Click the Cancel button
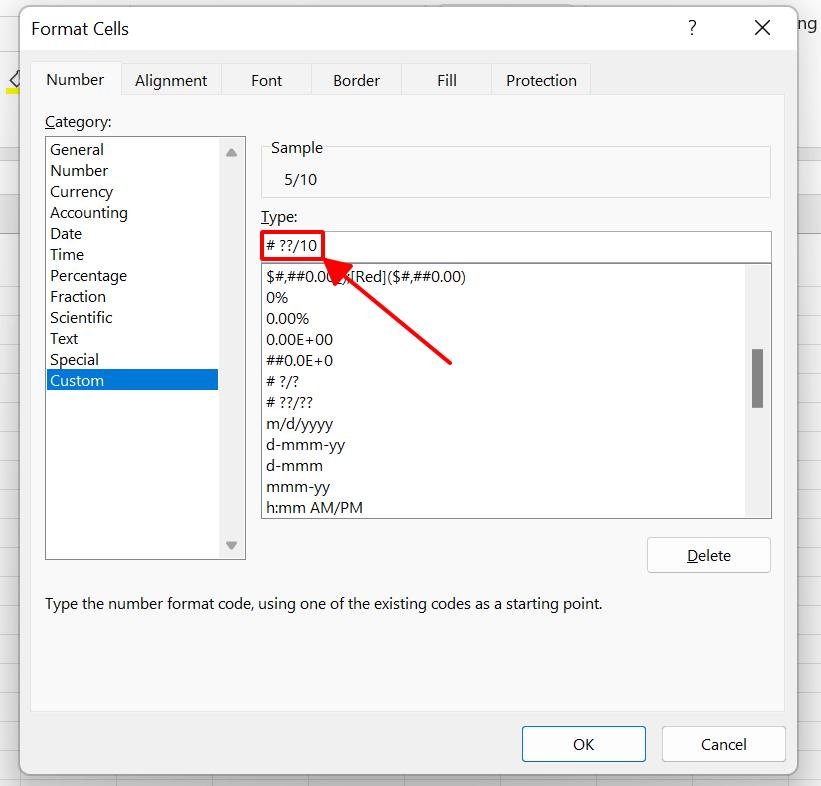 (724, 744)
